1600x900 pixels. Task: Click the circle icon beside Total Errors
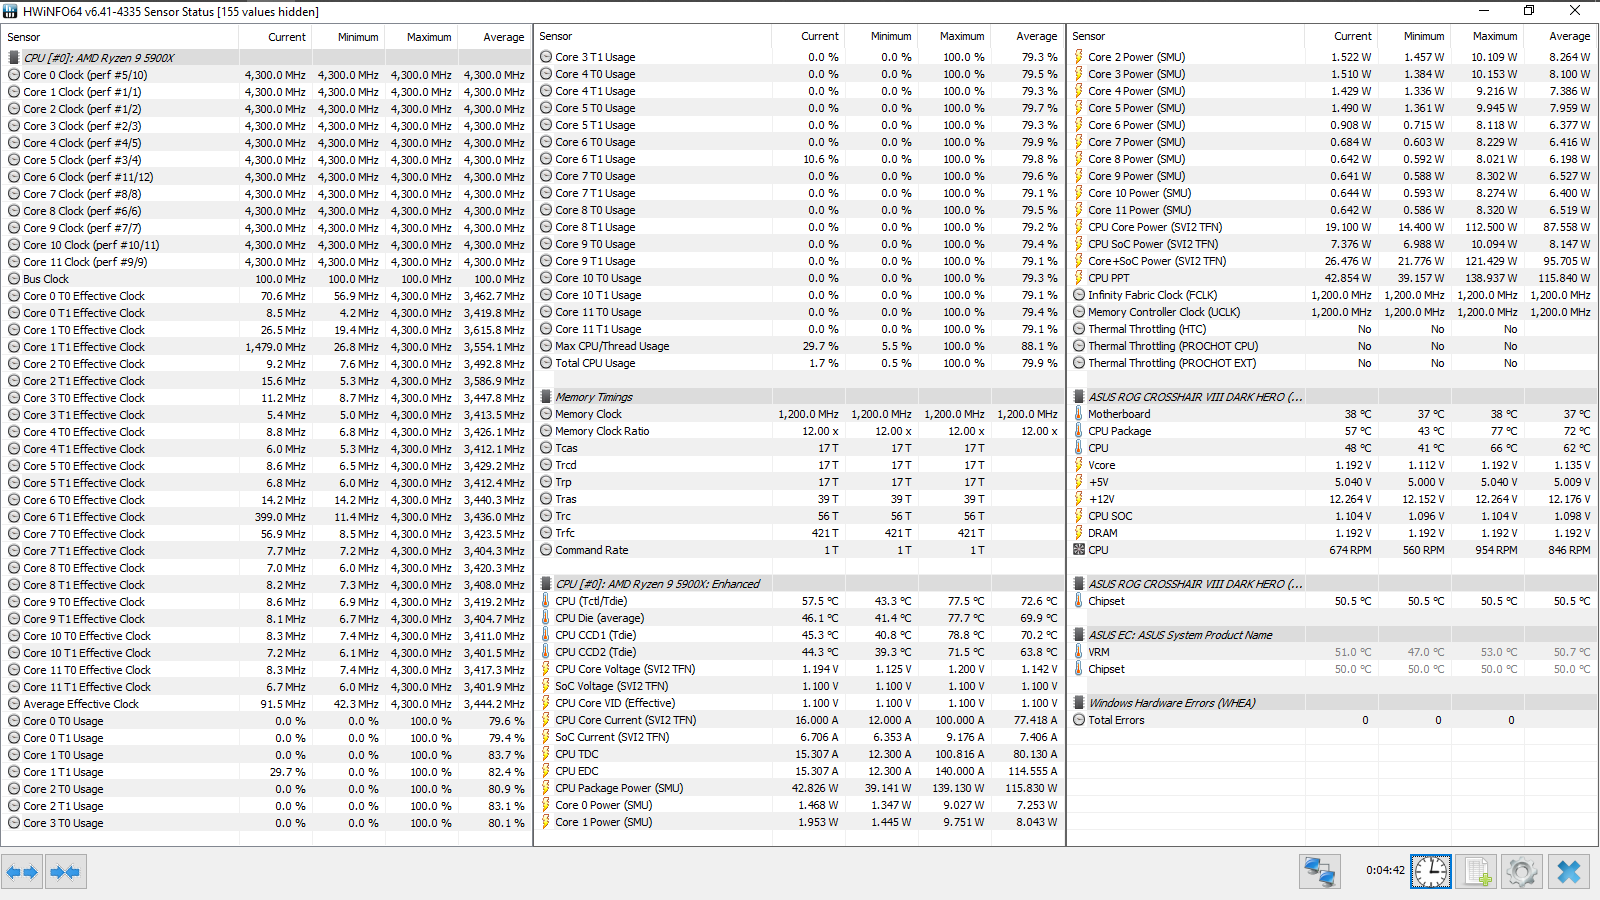1079,720
